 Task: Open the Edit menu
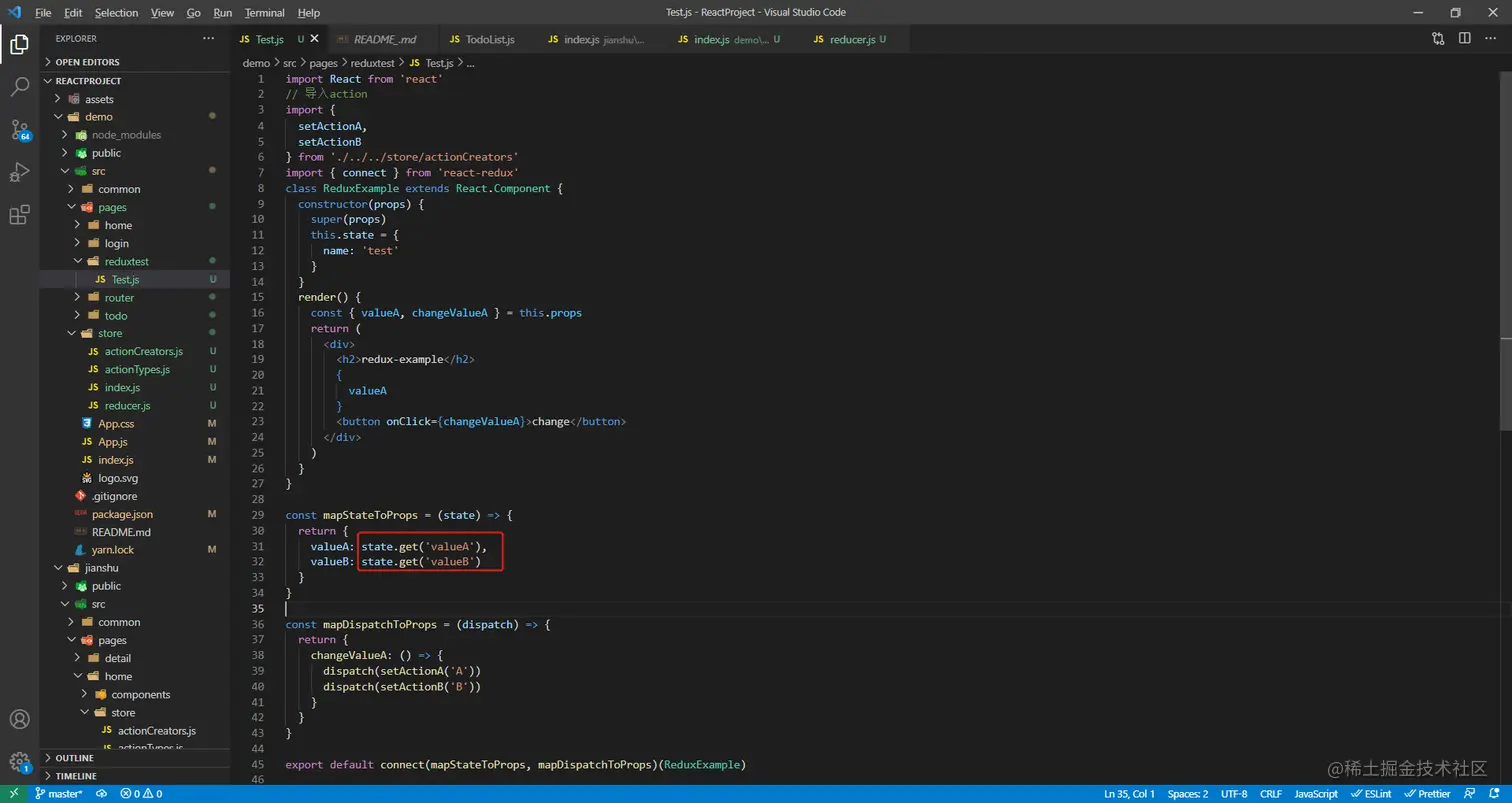coord(73,13)
